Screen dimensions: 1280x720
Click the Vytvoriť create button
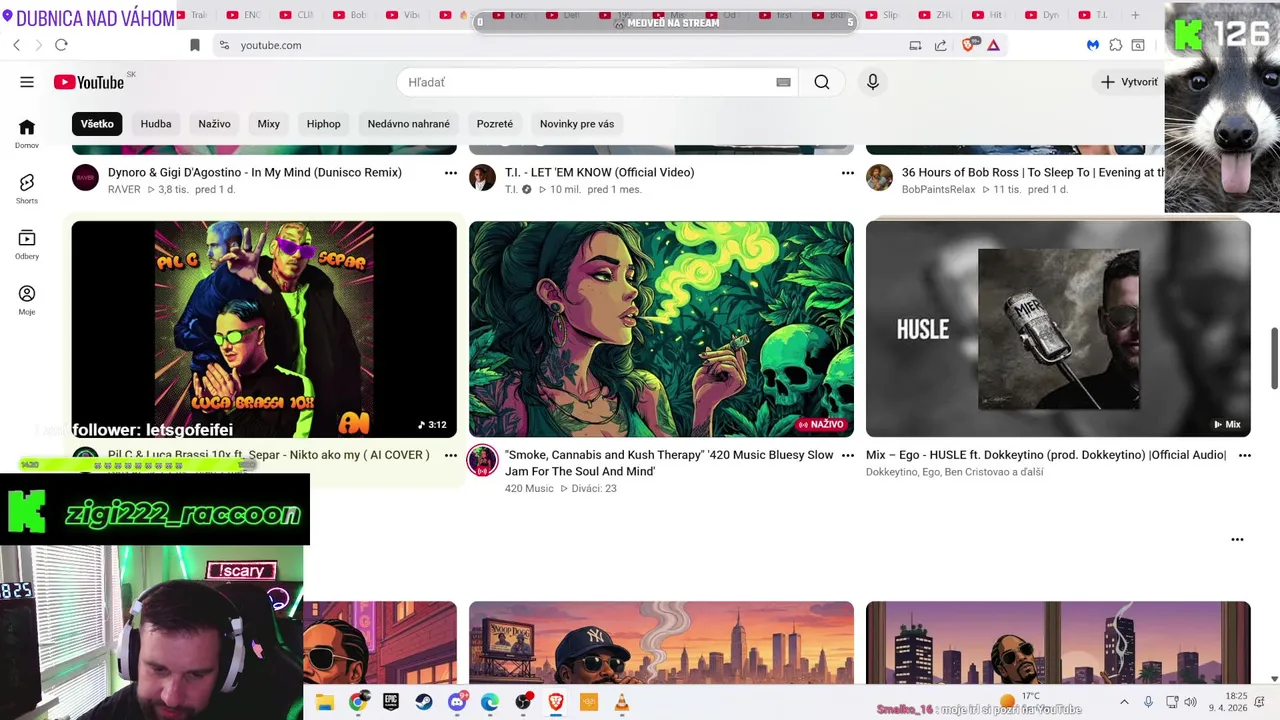1130,82
